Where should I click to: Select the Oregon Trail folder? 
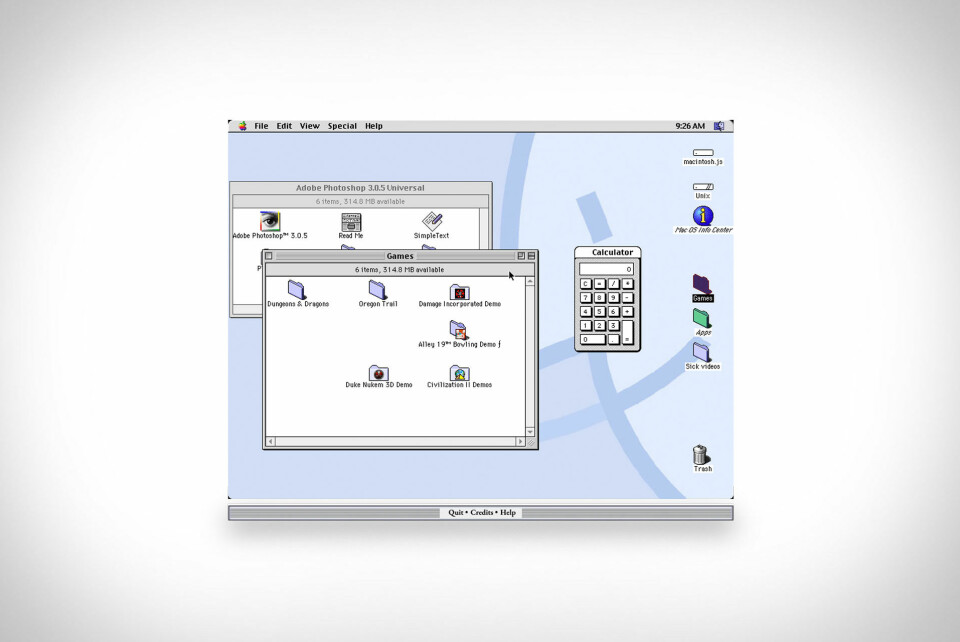(378, 289)
